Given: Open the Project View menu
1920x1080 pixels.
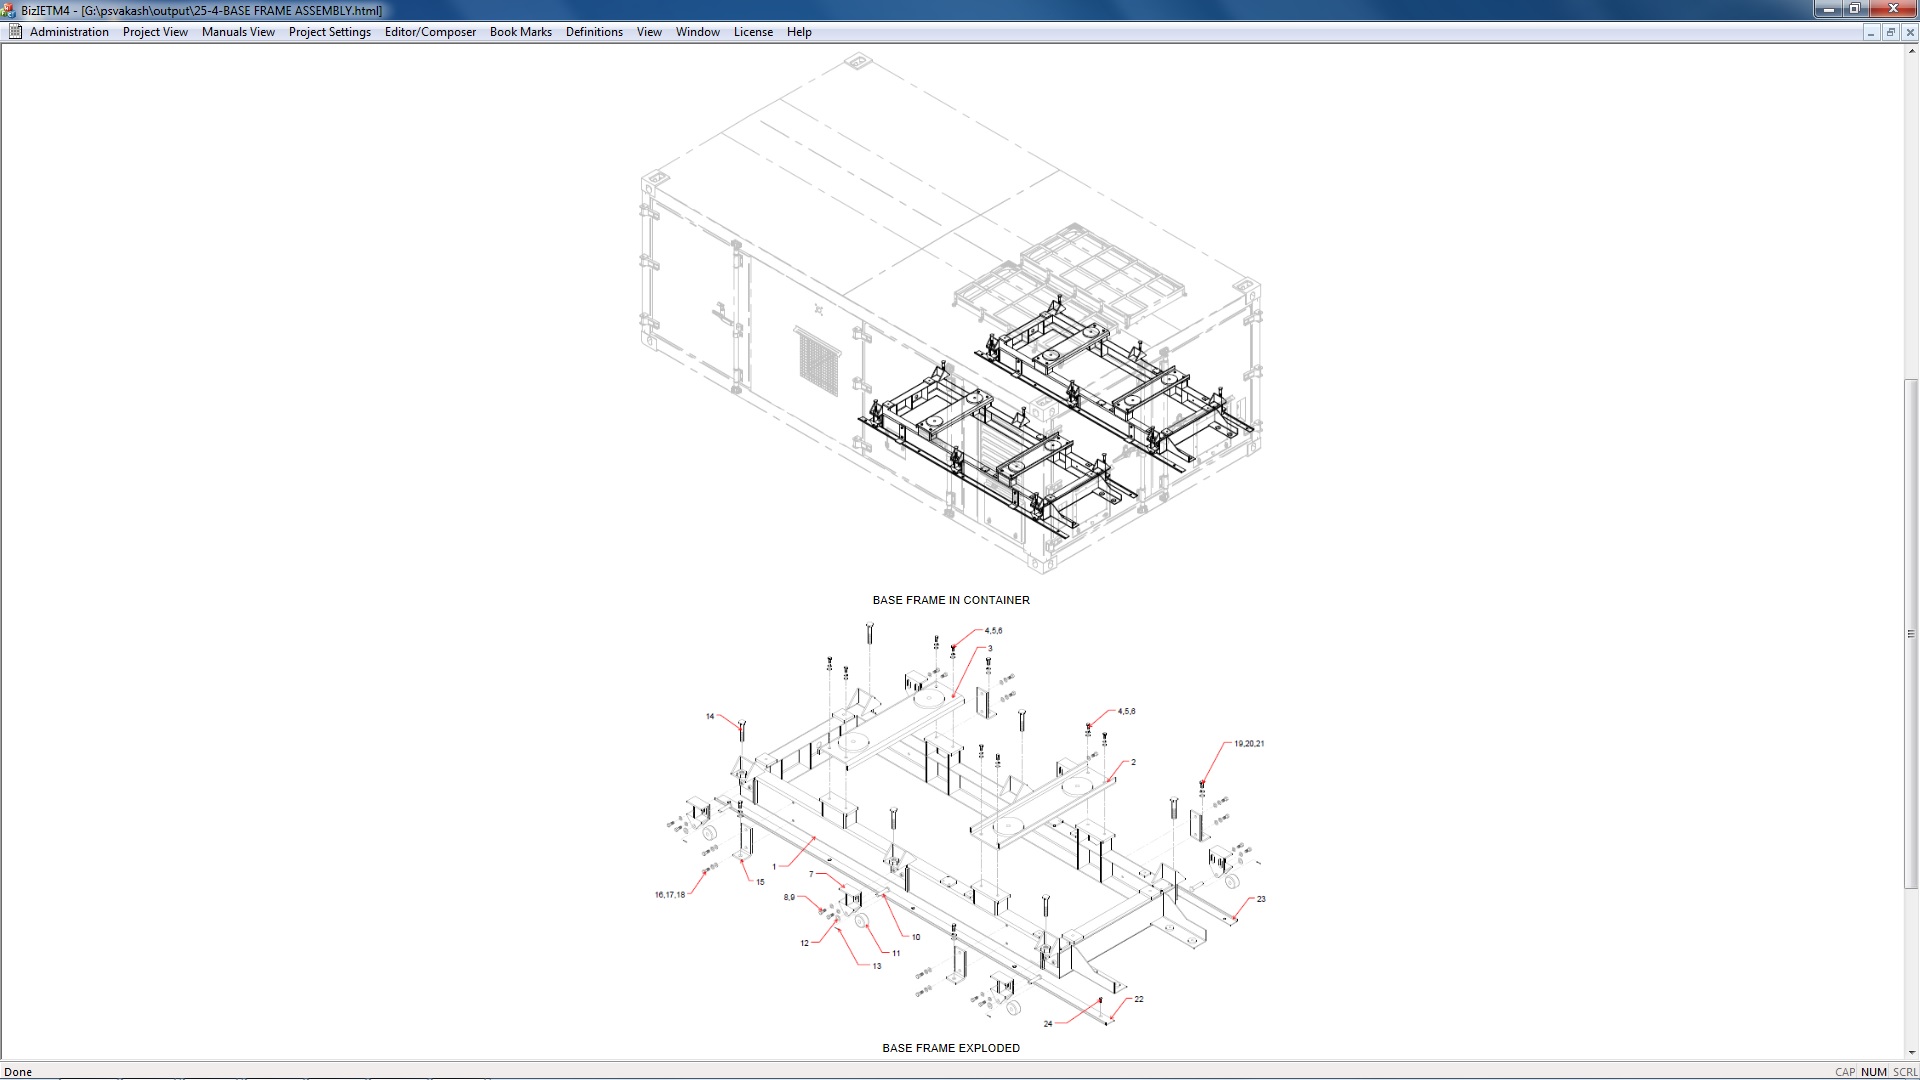Looking at the screenshot, I should (x=155, y=32).
